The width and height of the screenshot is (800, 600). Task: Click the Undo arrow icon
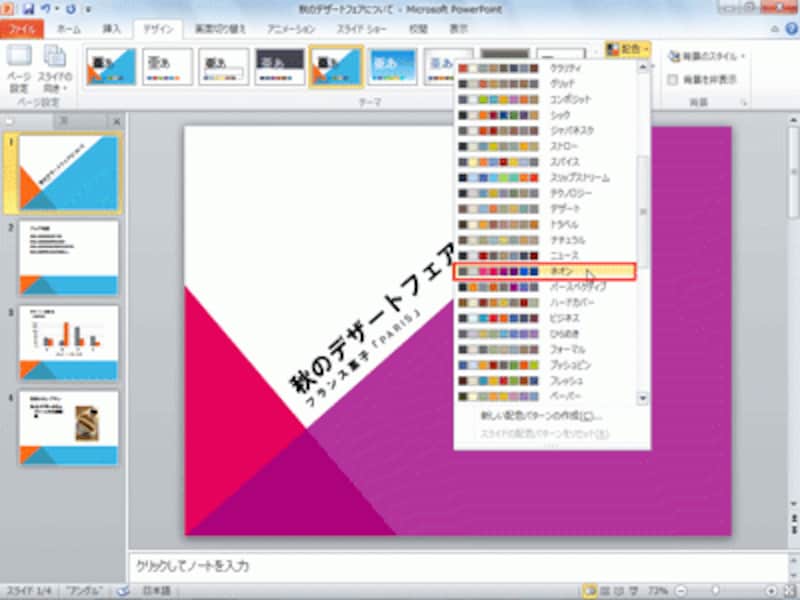point(46,9)
